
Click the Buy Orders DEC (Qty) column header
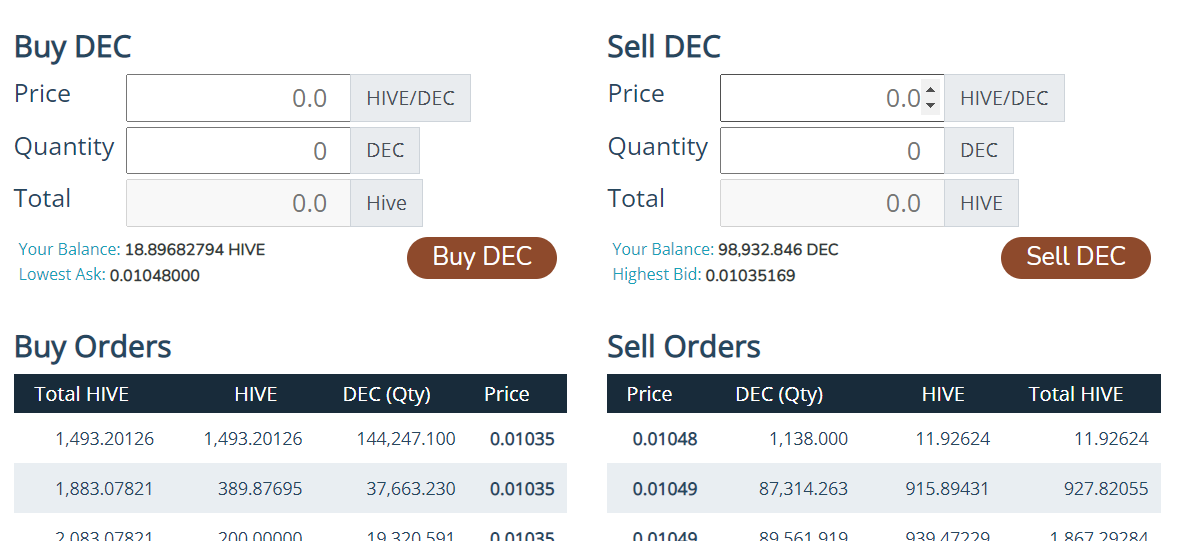(x=387, y=394)
